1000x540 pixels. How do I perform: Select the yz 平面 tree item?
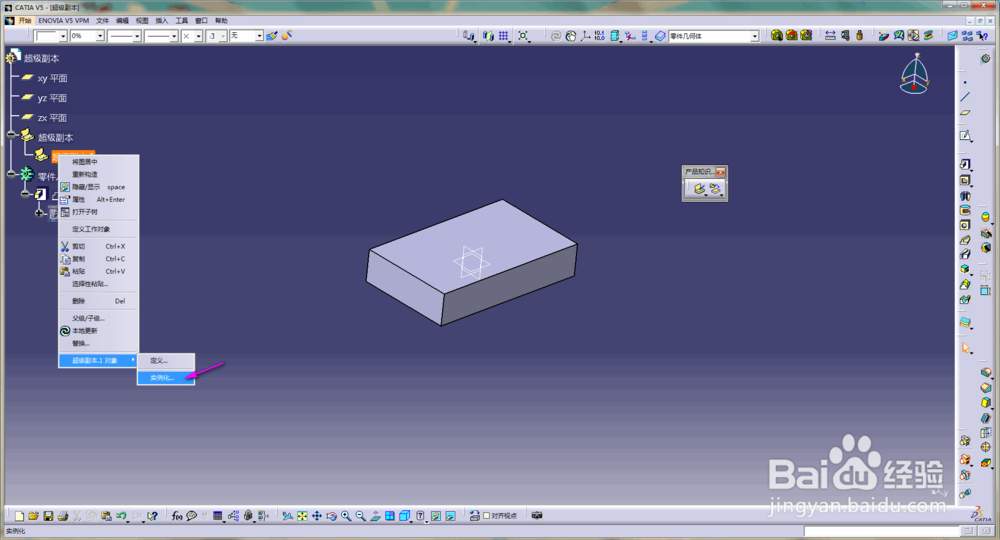[x=52, y=98]
